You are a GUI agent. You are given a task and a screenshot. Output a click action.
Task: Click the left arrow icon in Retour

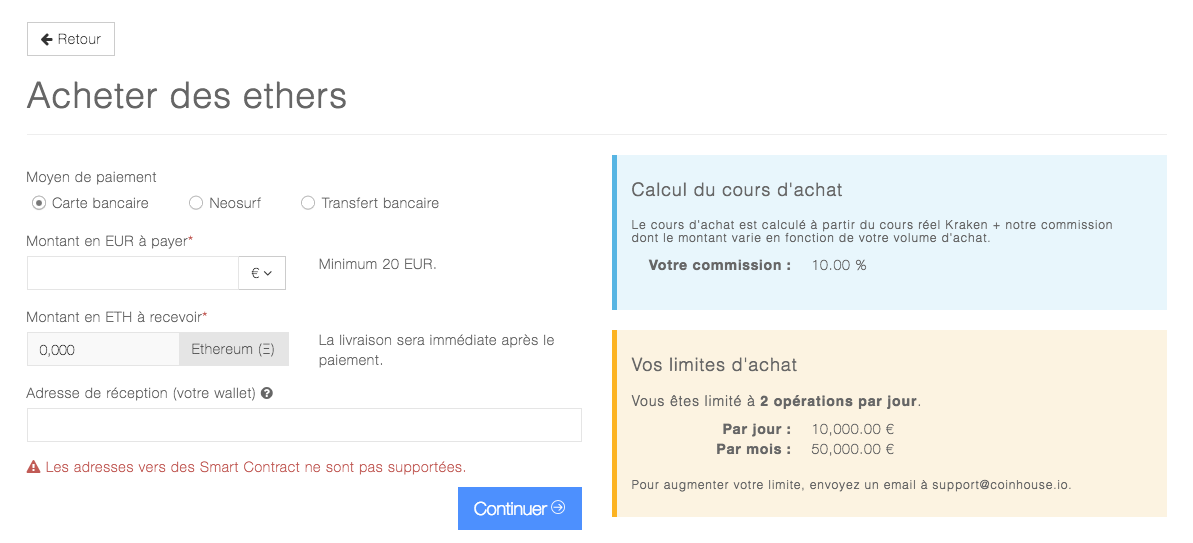click(46, 40)
